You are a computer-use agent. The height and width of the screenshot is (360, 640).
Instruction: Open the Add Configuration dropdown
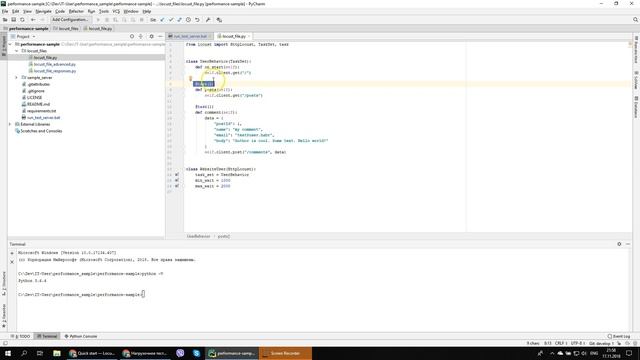70,20
